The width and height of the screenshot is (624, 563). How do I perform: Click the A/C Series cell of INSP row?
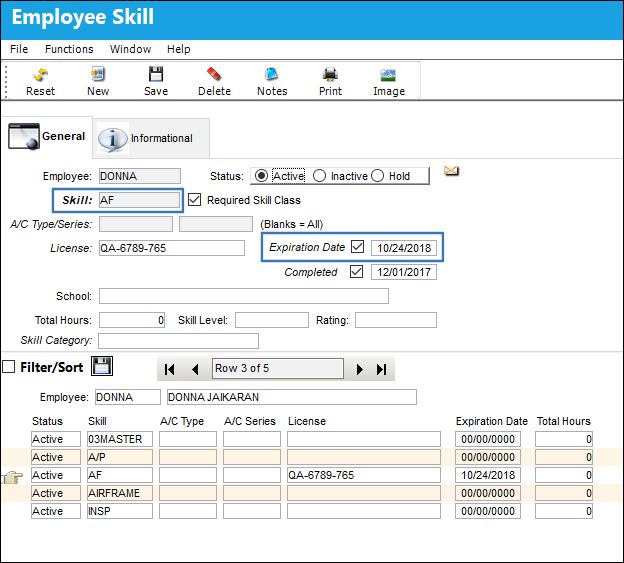pos(252,511)
